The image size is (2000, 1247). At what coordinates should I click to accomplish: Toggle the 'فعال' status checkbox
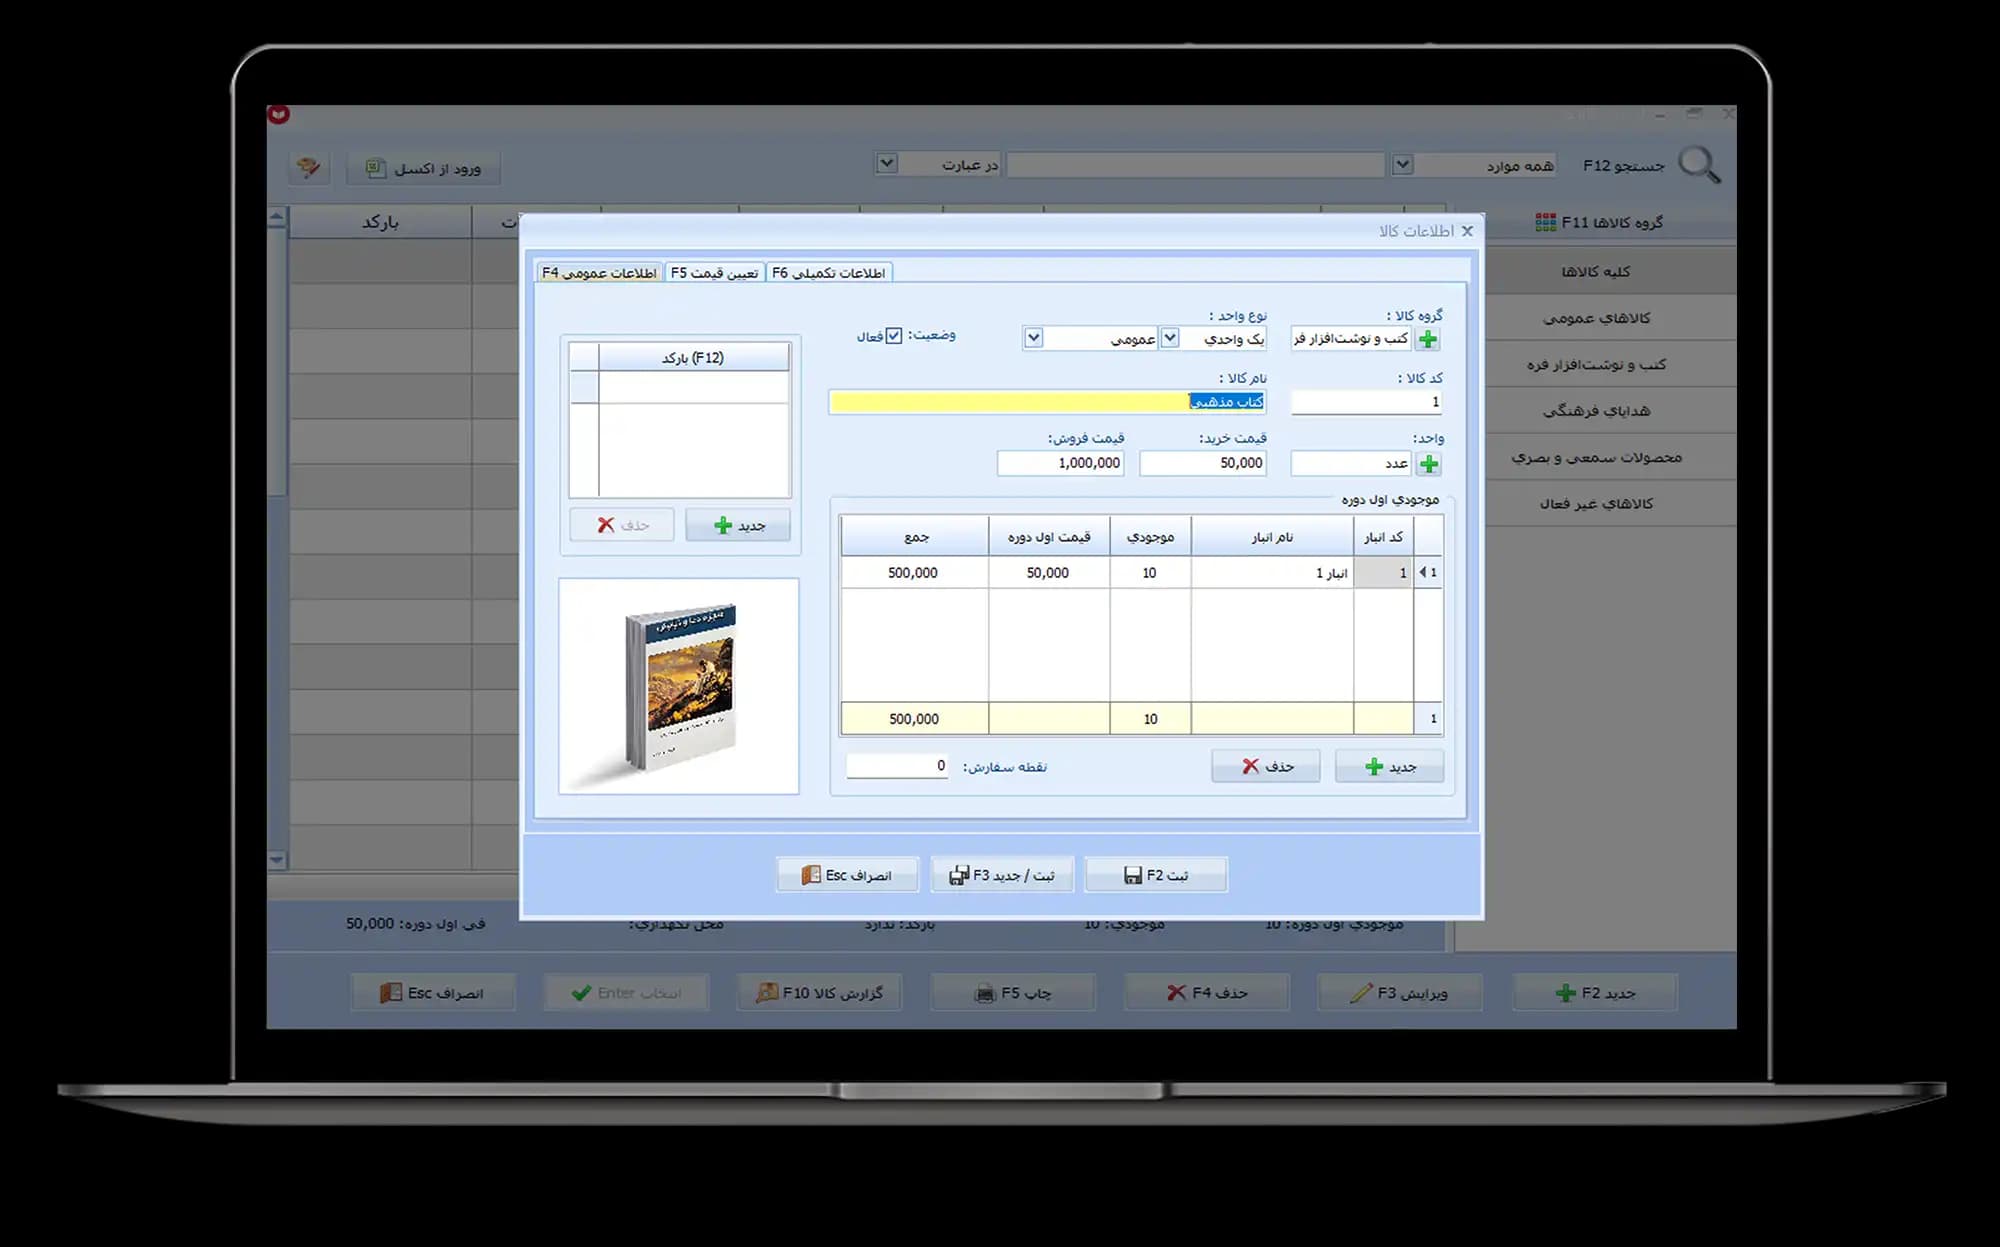tap(894, 336)
